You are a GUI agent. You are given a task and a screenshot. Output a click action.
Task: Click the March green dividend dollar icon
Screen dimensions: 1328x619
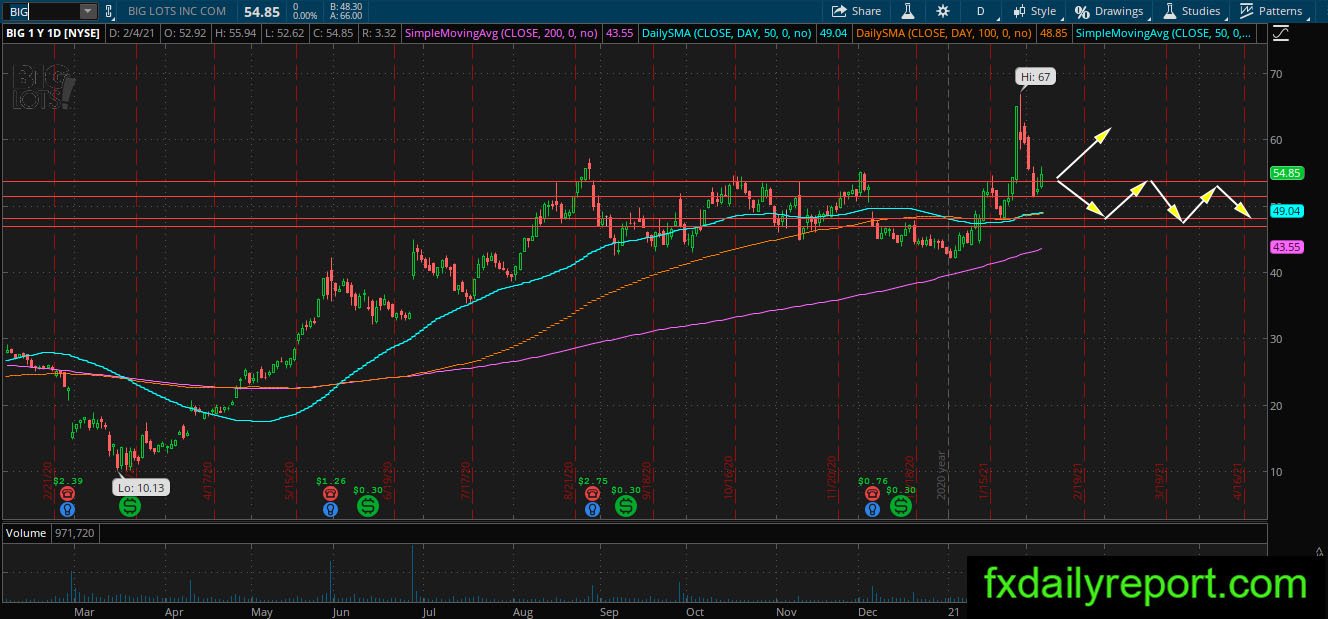[x=130, y=507]
